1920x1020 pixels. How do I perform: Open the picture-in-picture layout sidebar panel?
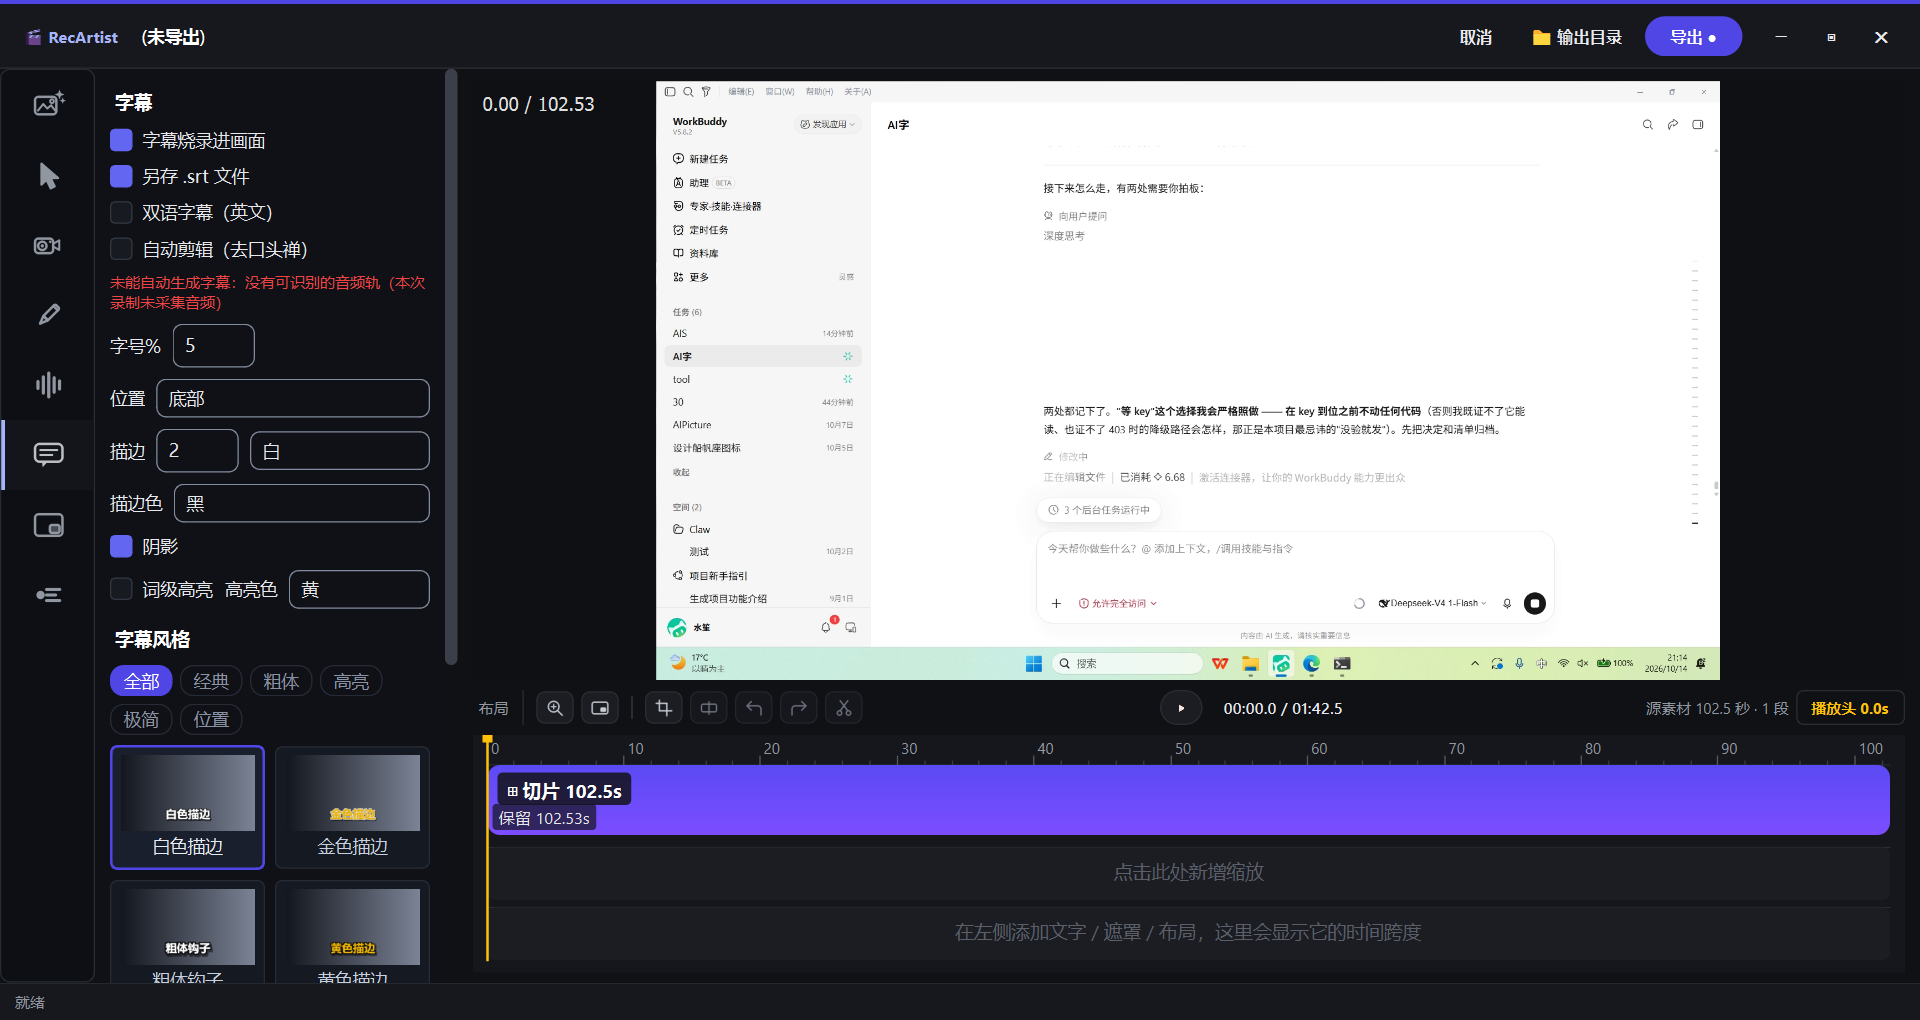48,525
